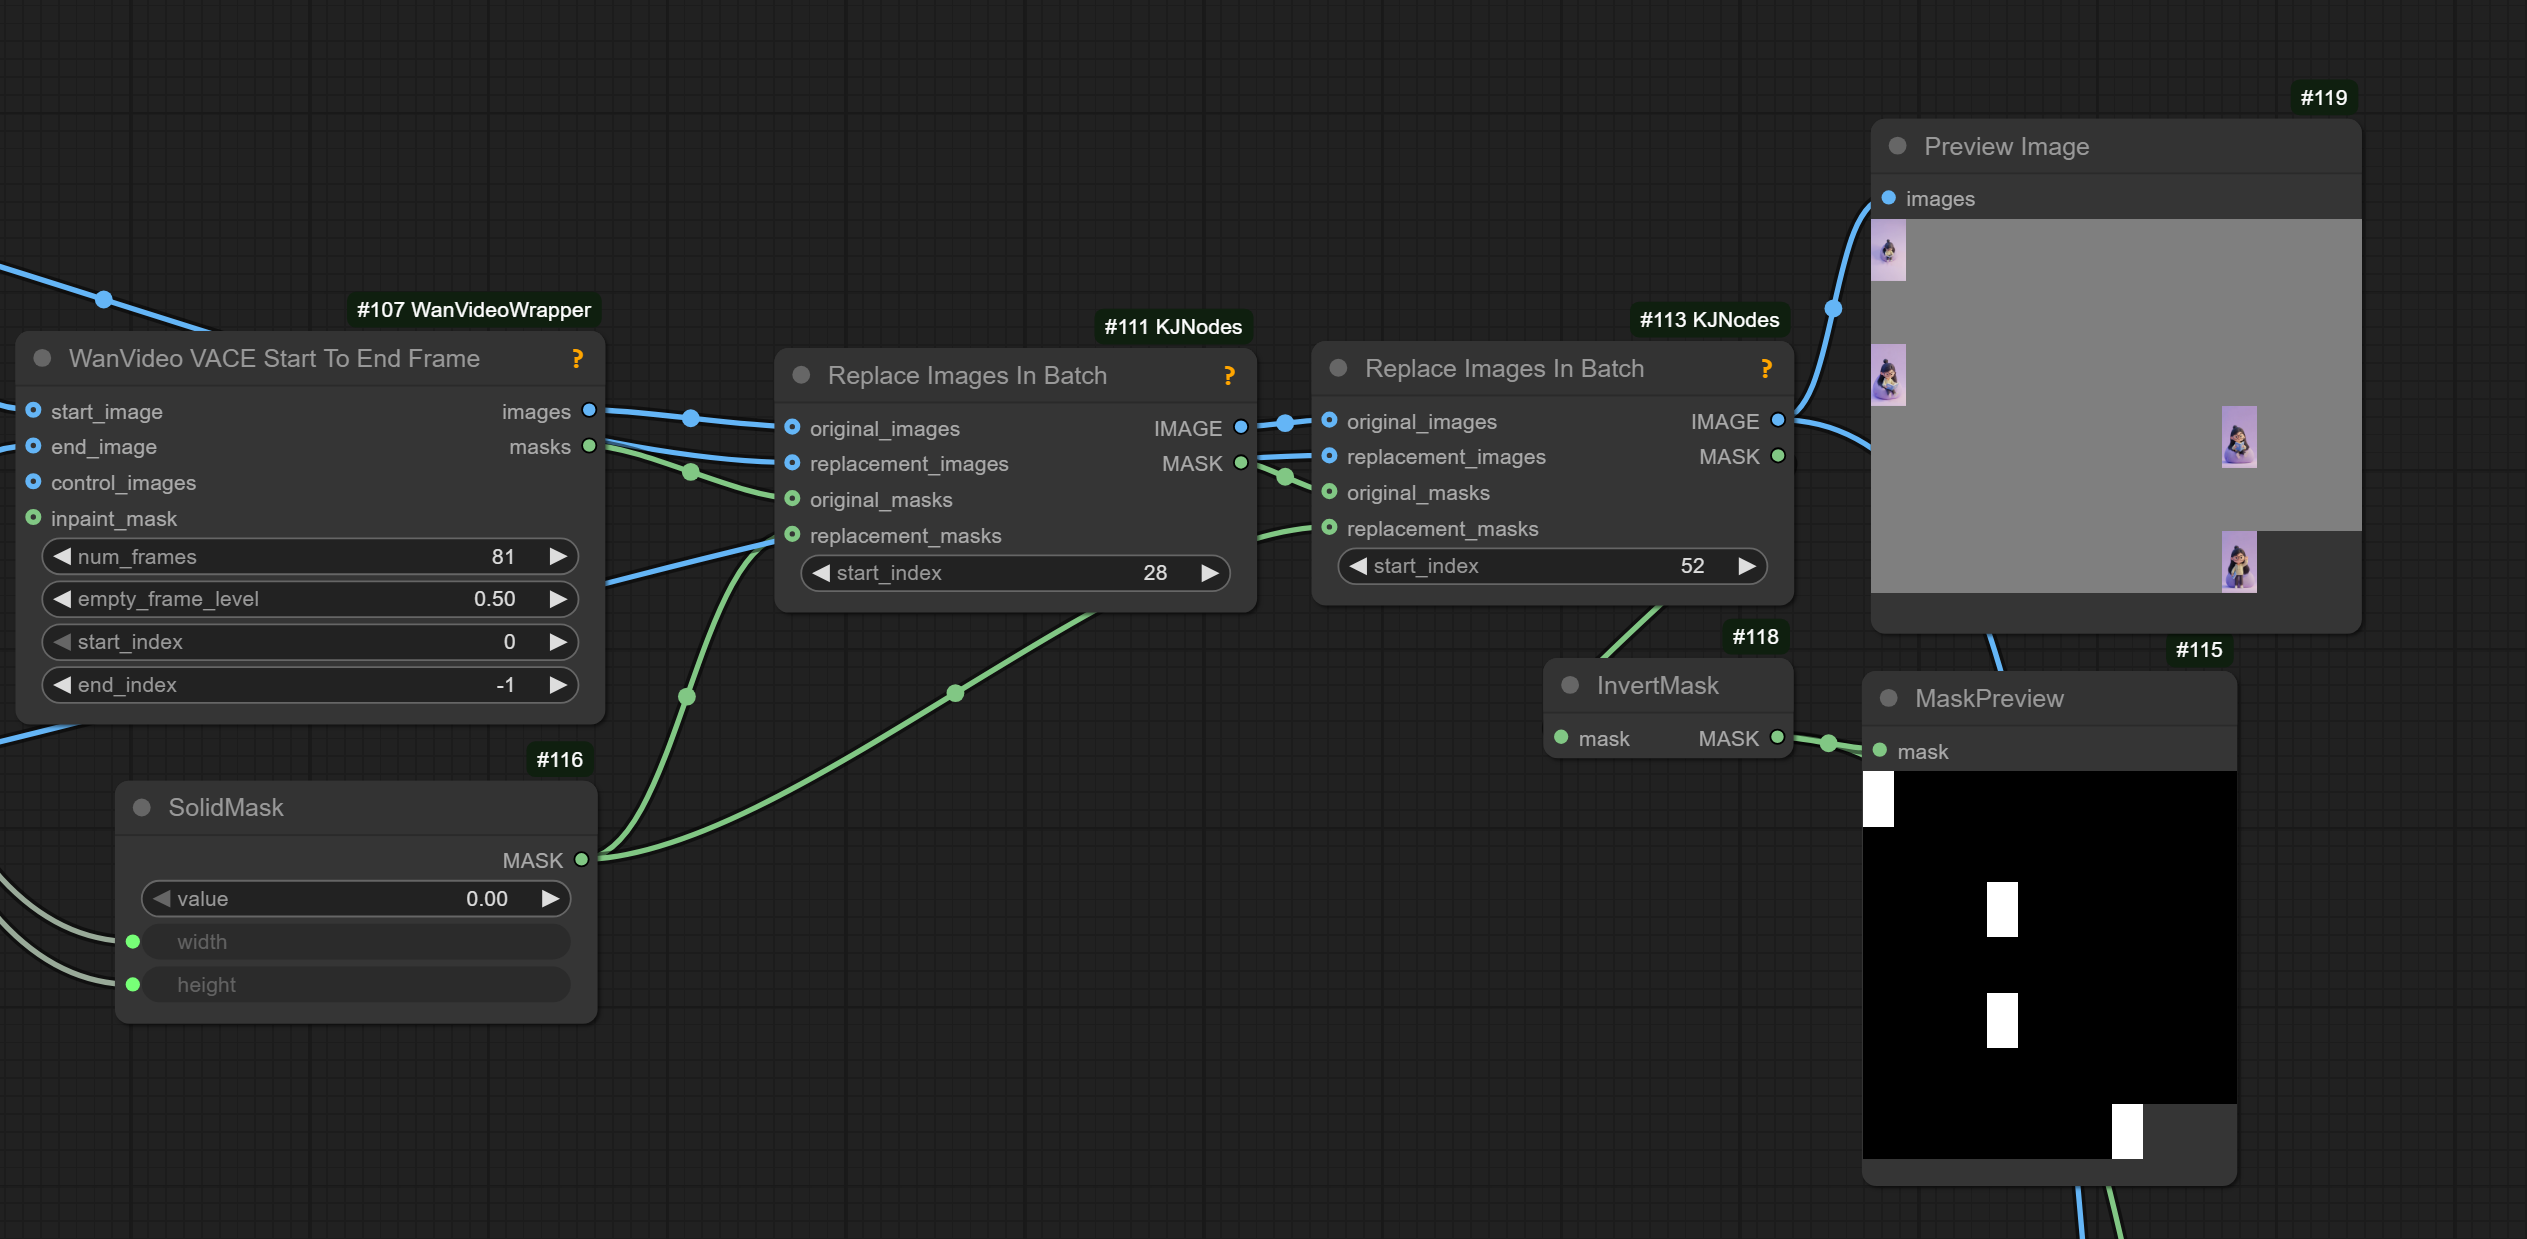Image resolution: width=2527 pixels, height=1239 pixels.
Task: Decrease start_index 28 on node #111
Action: pyautogui.click(x=821, y=573)
